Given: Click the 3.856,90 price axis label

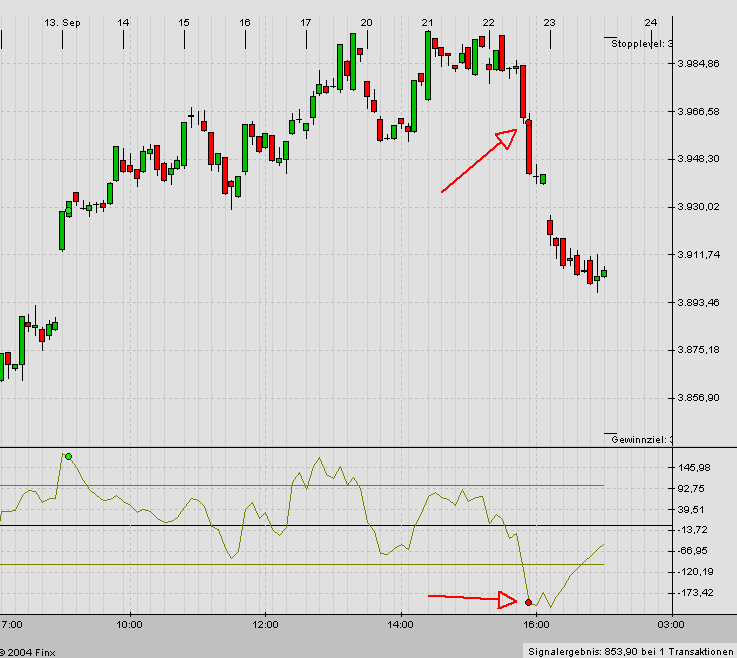Looking at the screenshot, I should [698, 398].
